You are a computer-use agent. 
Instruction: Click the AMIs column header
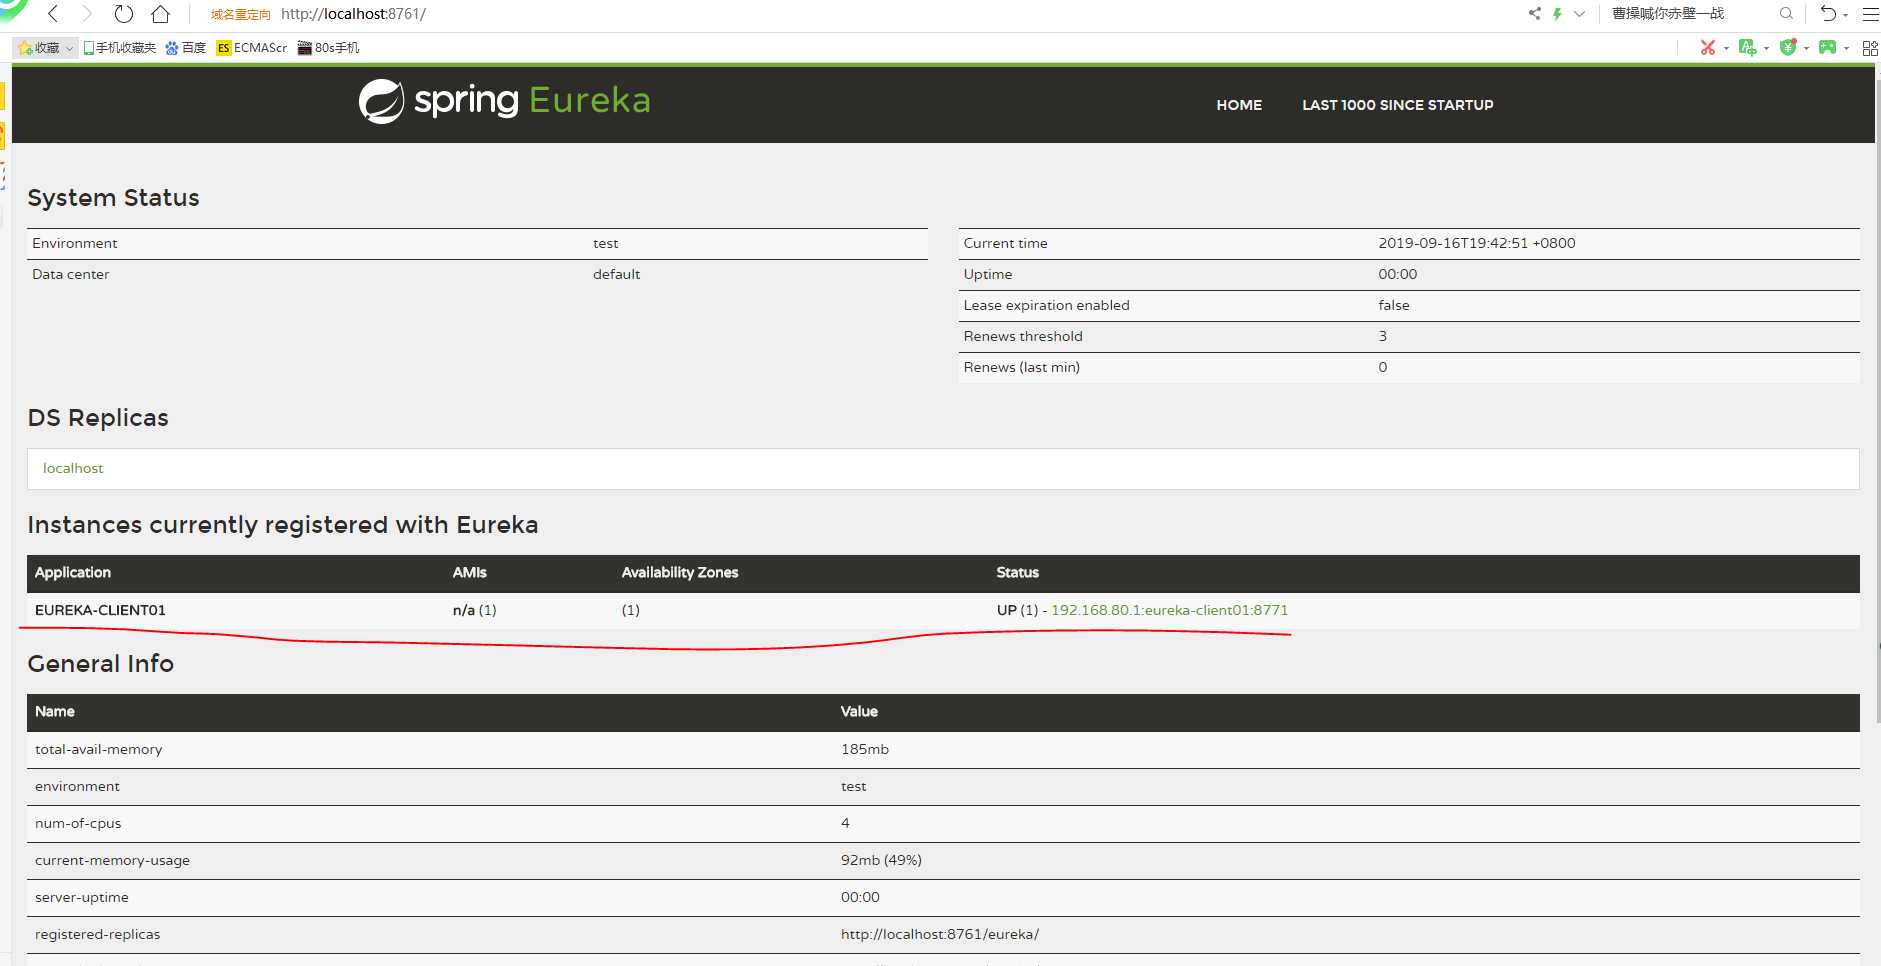(x=469, y=572)
